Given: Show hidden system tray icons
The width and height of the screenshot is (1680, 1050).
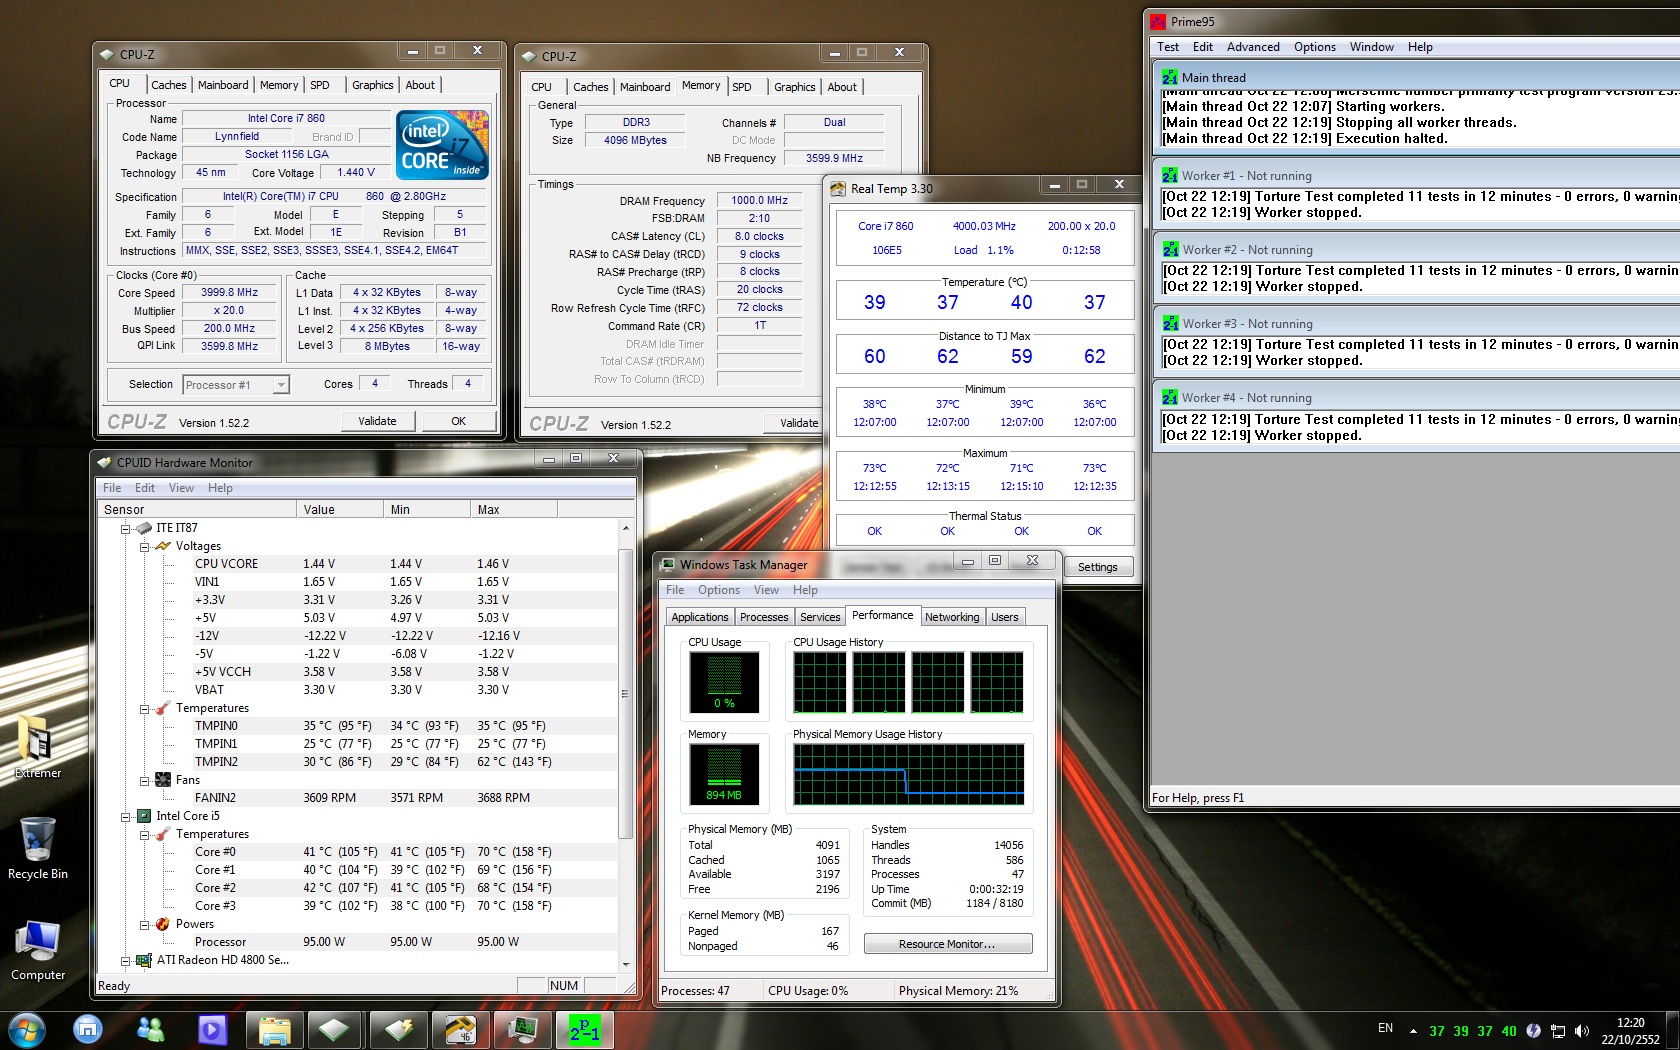Looking at the screenshot, I should coord(1413,1031).
